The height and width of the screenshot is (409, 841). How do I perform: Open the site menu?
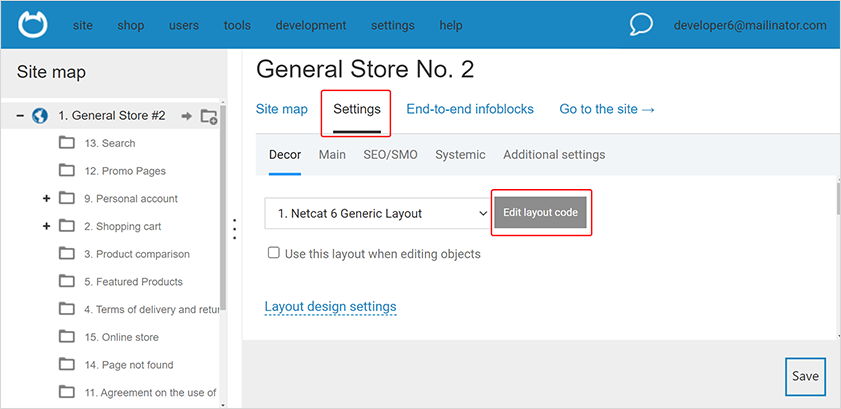[x=83, y=25]
